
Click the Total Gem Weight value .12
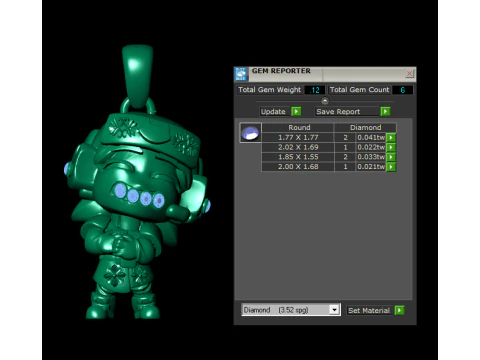click(x=315, y=90)
